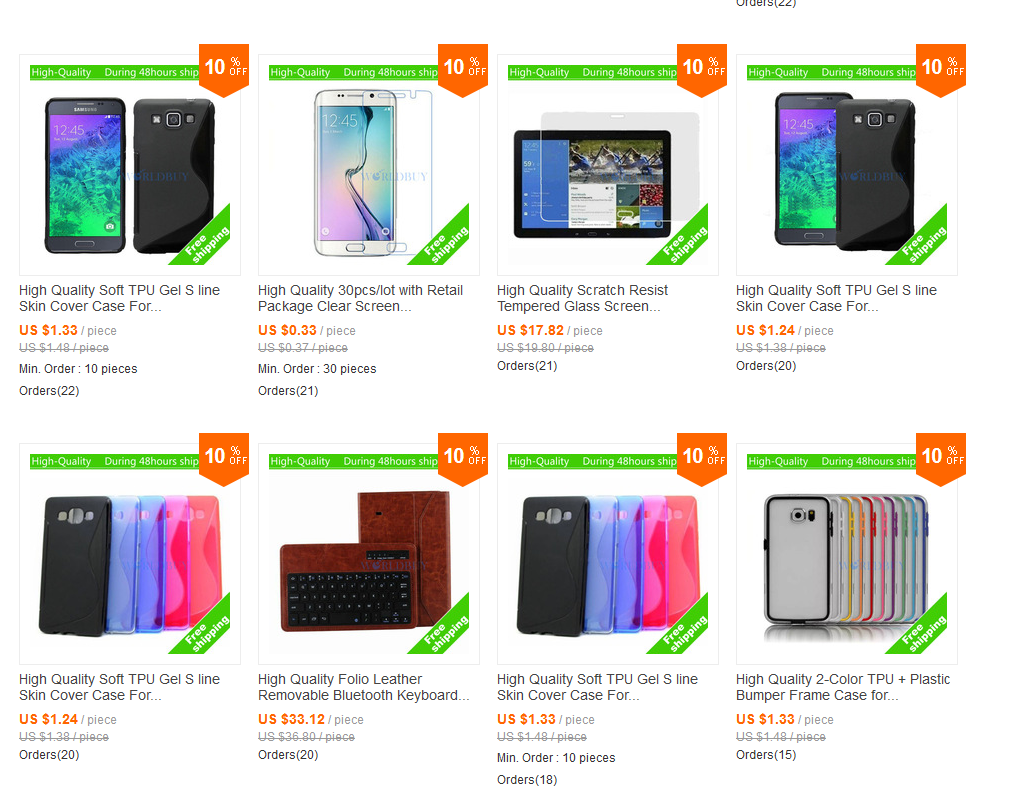Open the tablet tempered glass product image

[x=607, y=165]
